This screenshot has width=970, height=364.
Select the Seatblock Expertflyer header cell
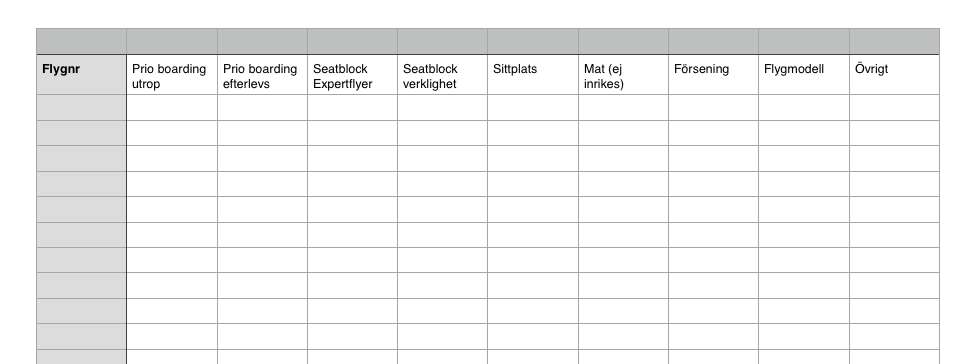(353, 75)
